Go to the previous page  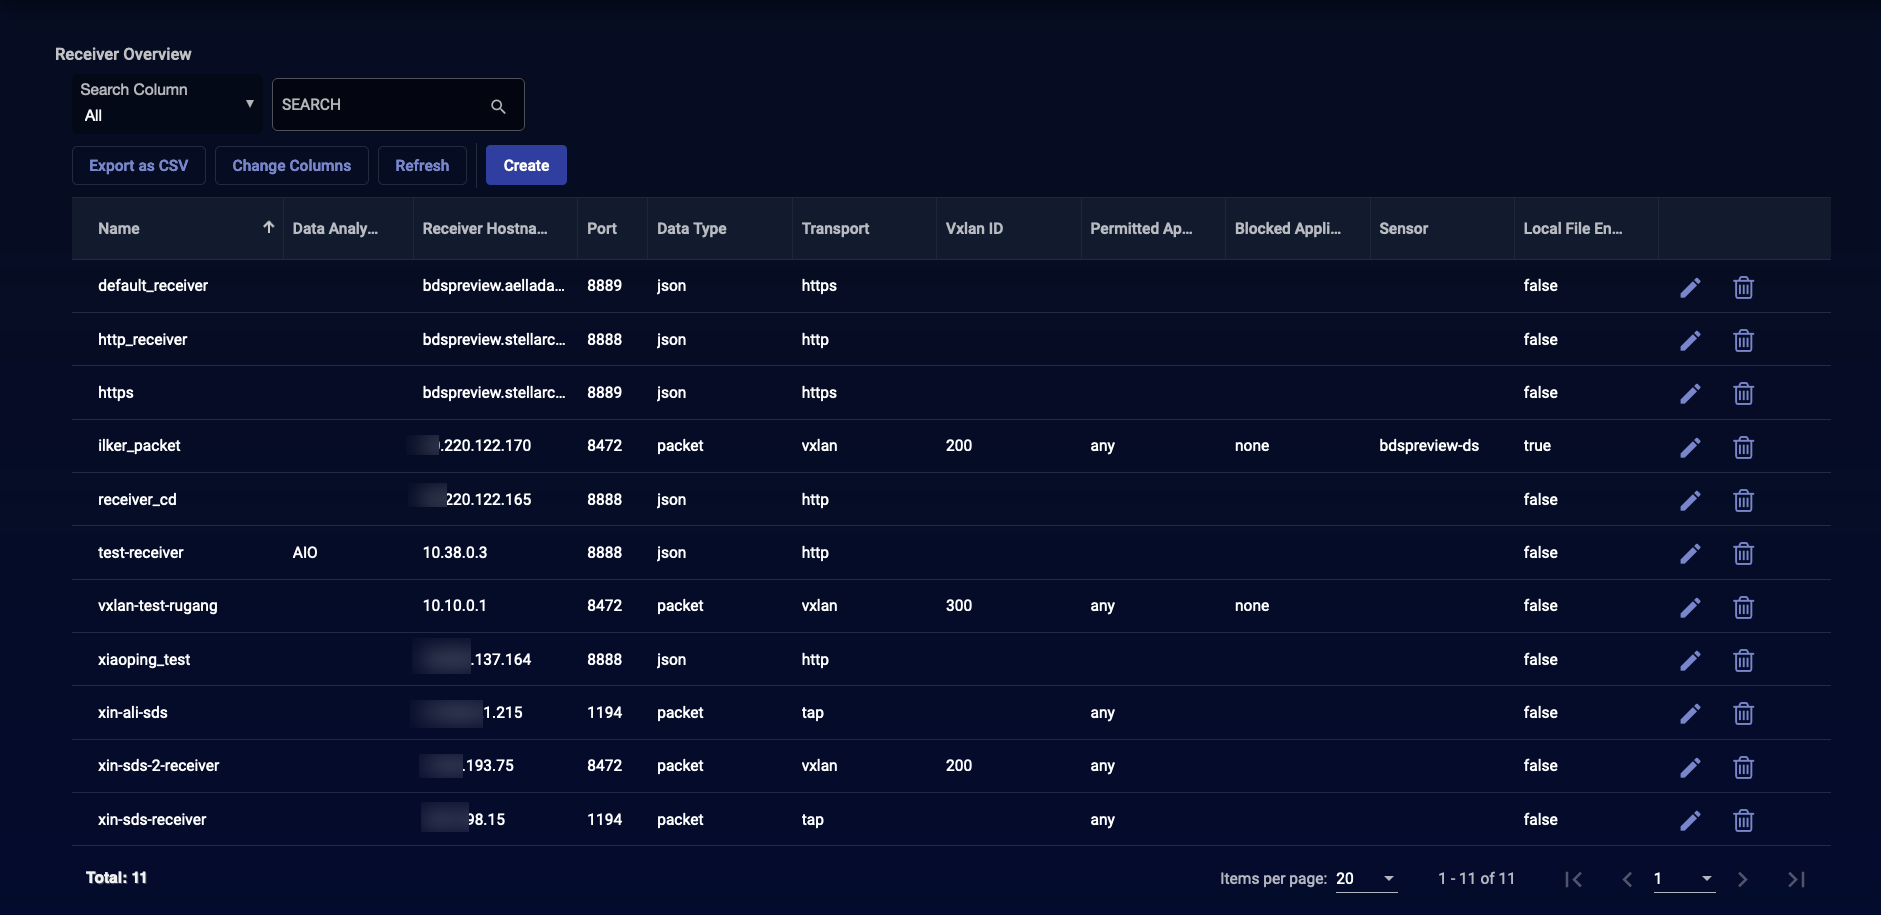tap(1627, 879)
